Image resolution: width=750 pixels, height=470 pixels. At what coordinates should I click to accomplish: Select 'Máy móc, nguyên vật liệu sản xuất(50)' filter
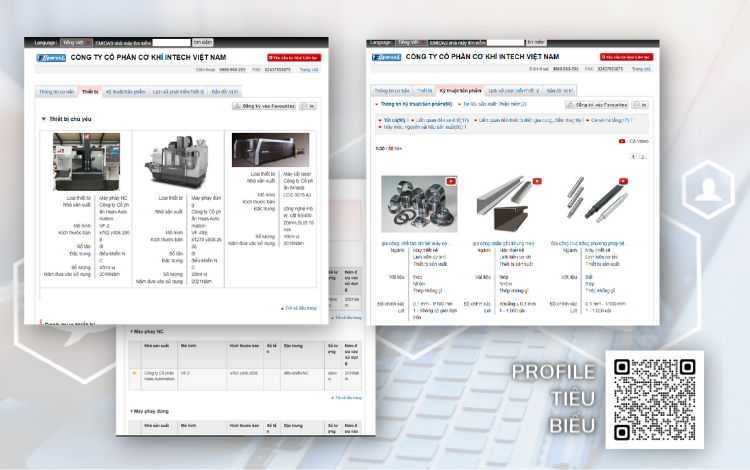pyautogui.click(x=423, y=127)
